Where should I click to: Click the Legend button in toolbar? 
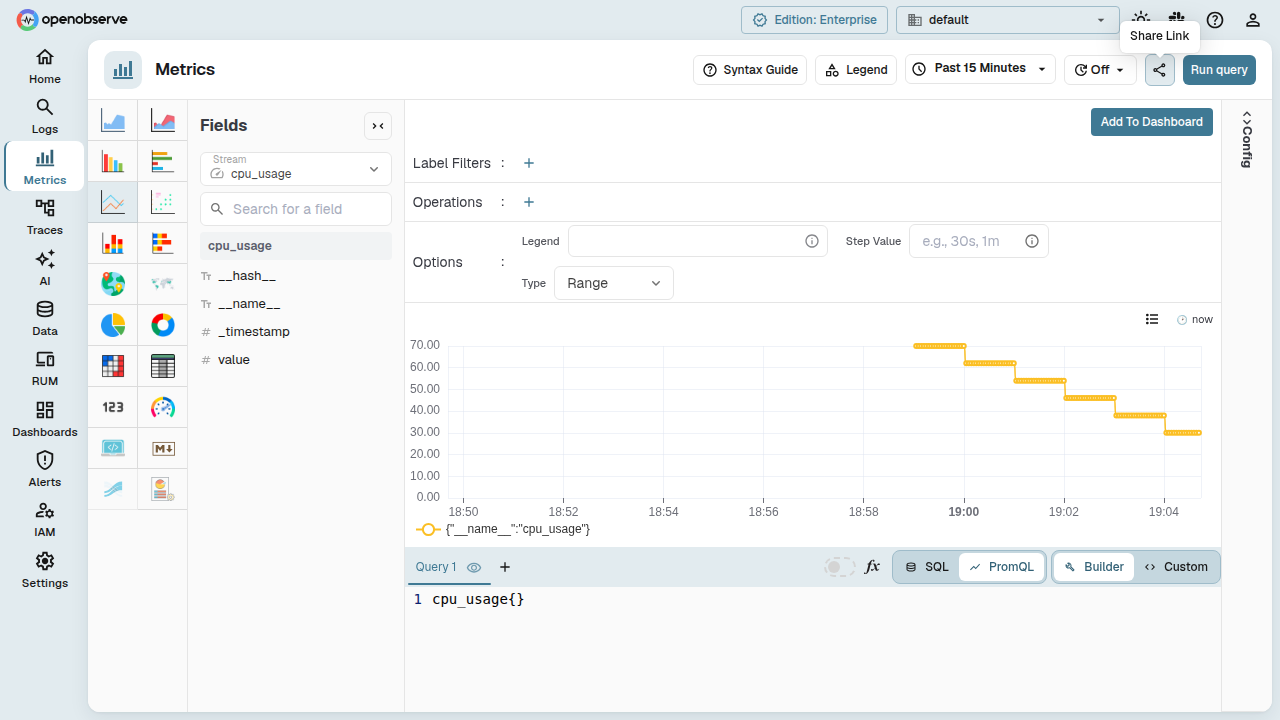coord(856,70)
